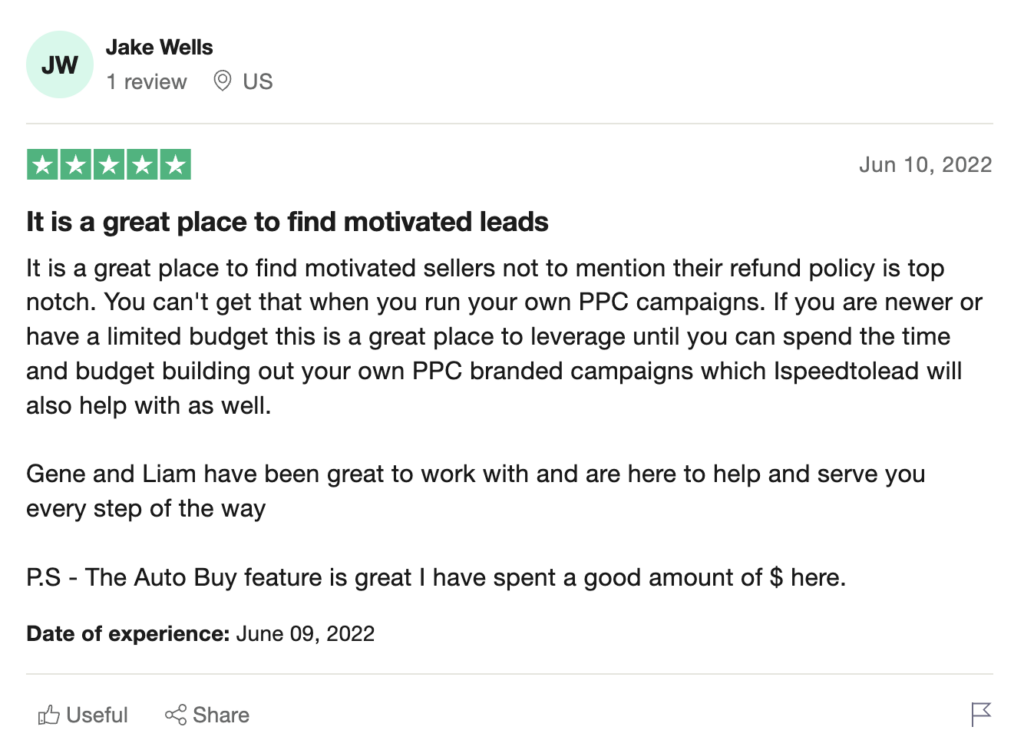The image size is (1024, 740).
Task: Click the "1 review" count
Action: 147,82
